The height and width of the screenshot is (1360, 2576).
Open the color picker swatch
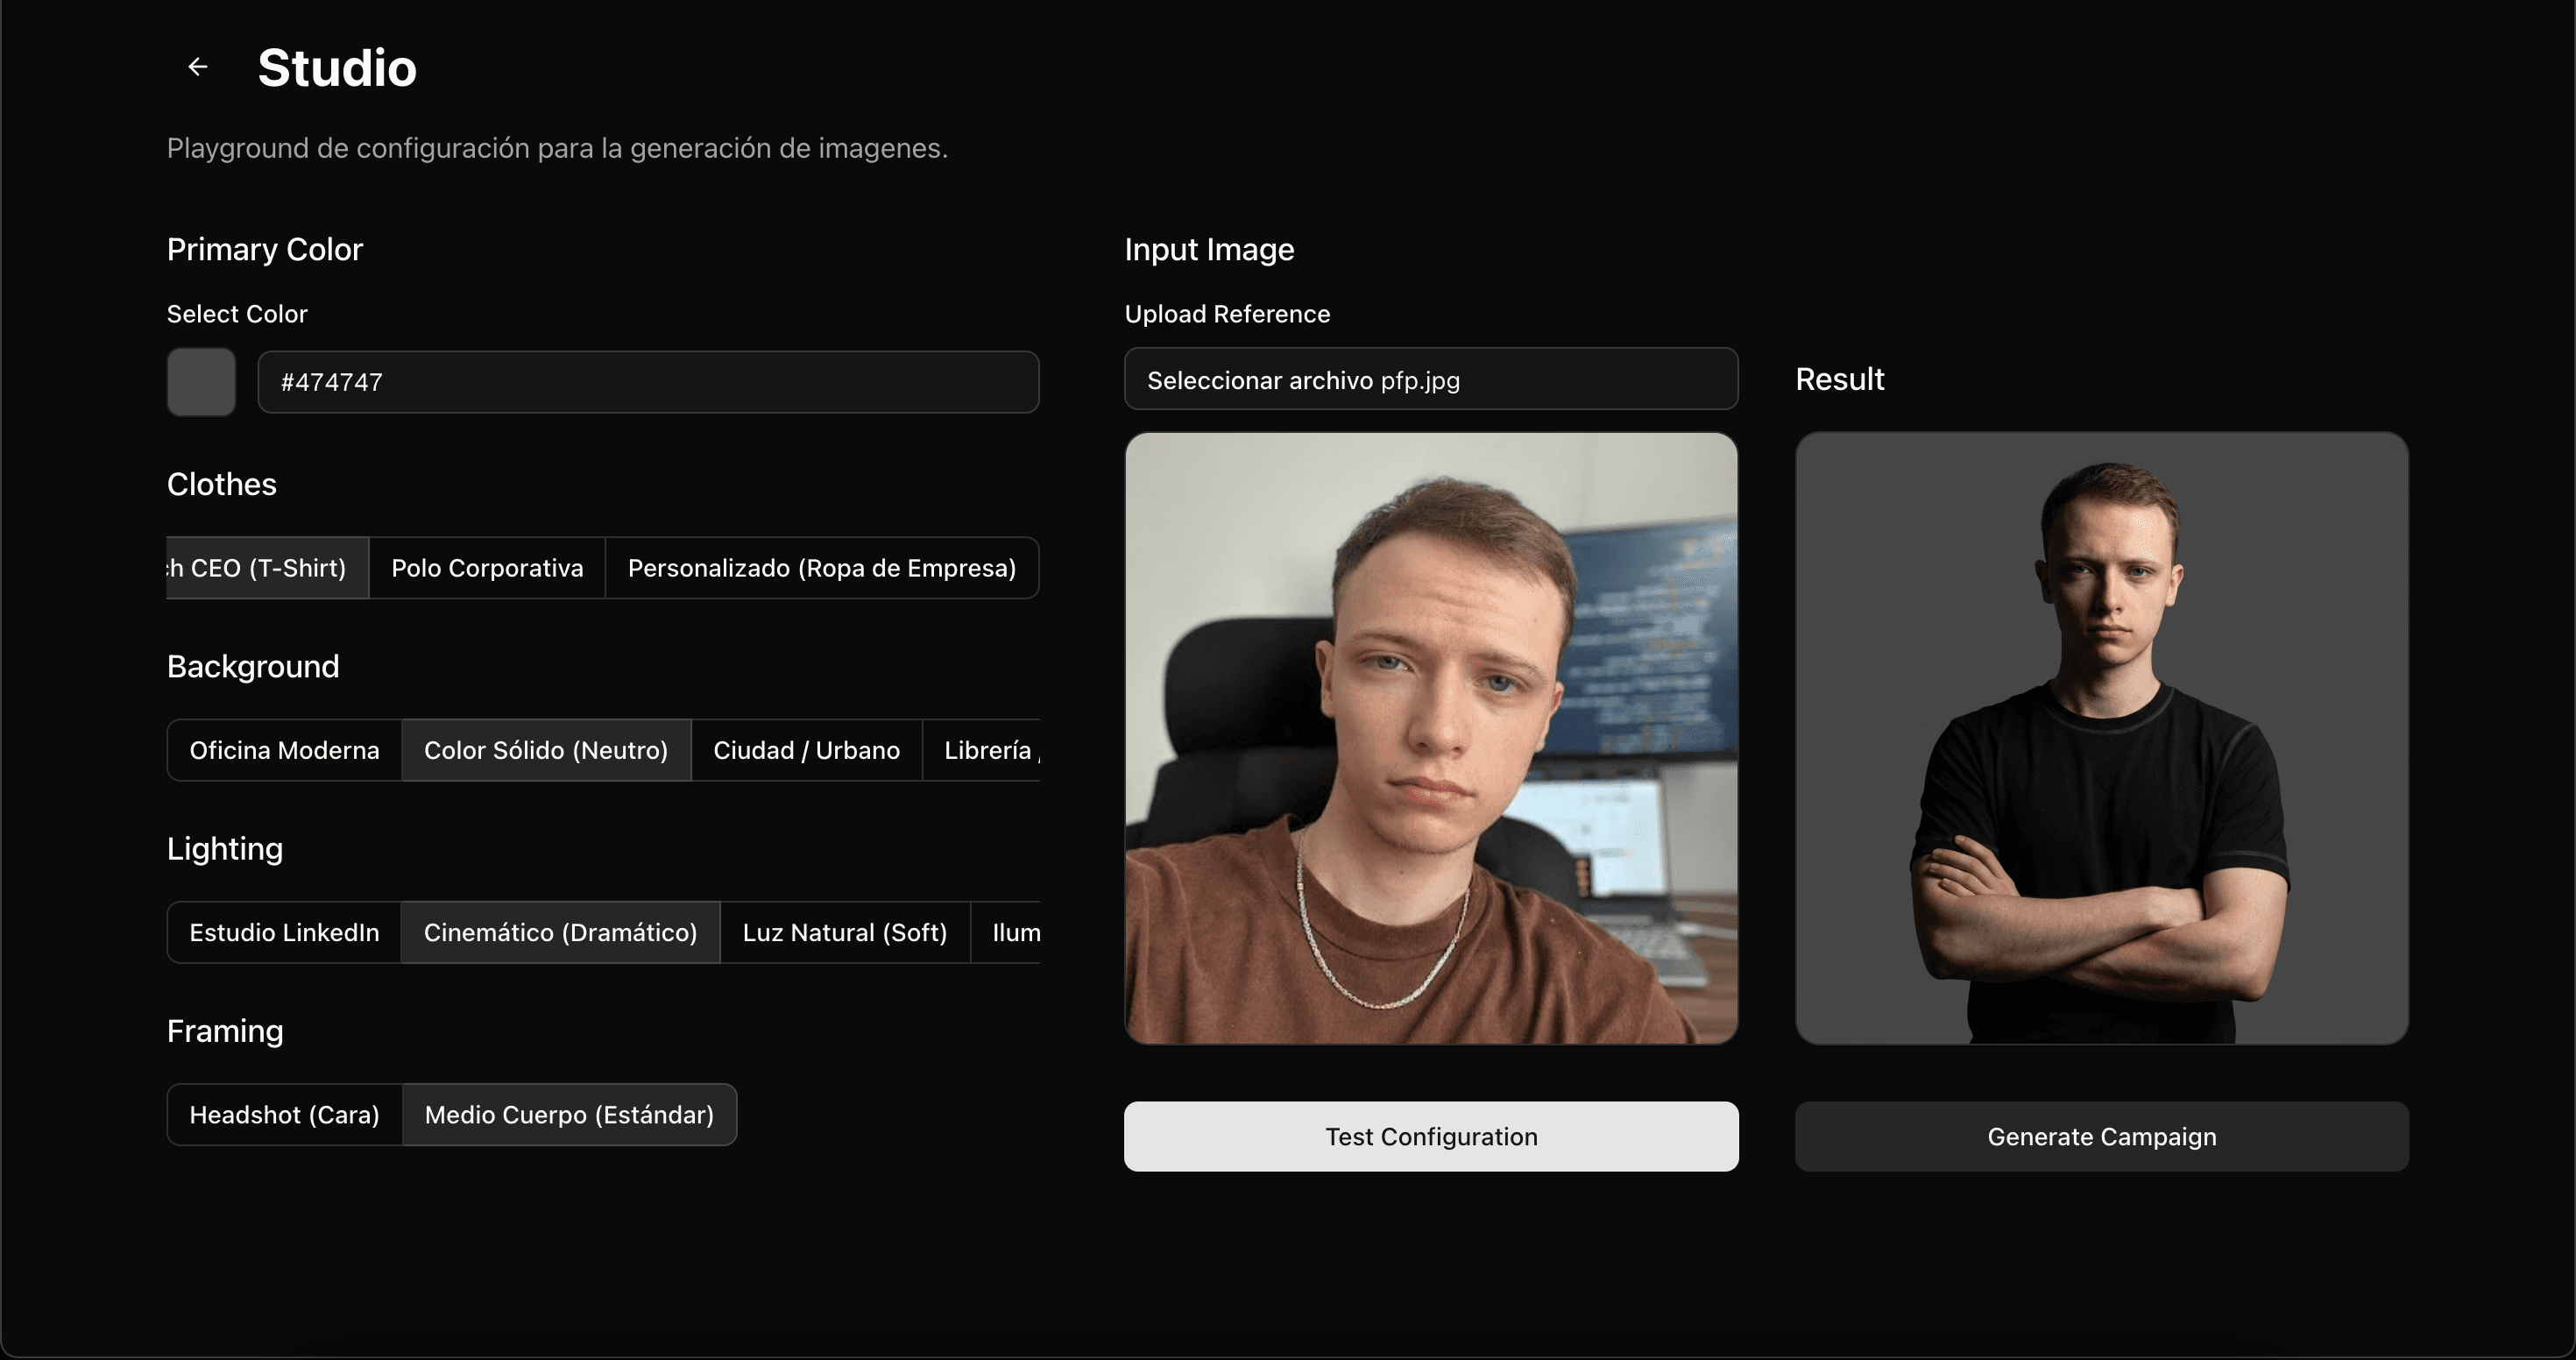201,382
